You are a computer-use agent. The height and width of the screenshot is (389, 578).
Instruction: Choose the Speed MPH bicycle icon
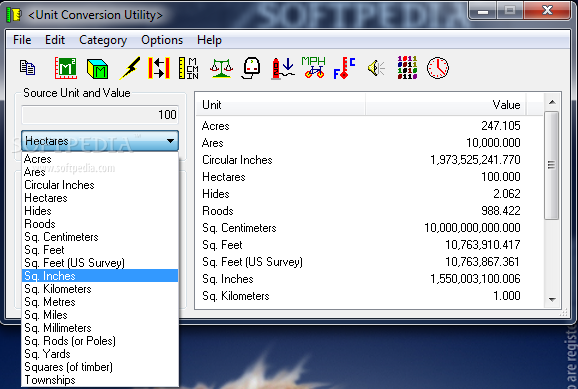(x=314, y=67)
